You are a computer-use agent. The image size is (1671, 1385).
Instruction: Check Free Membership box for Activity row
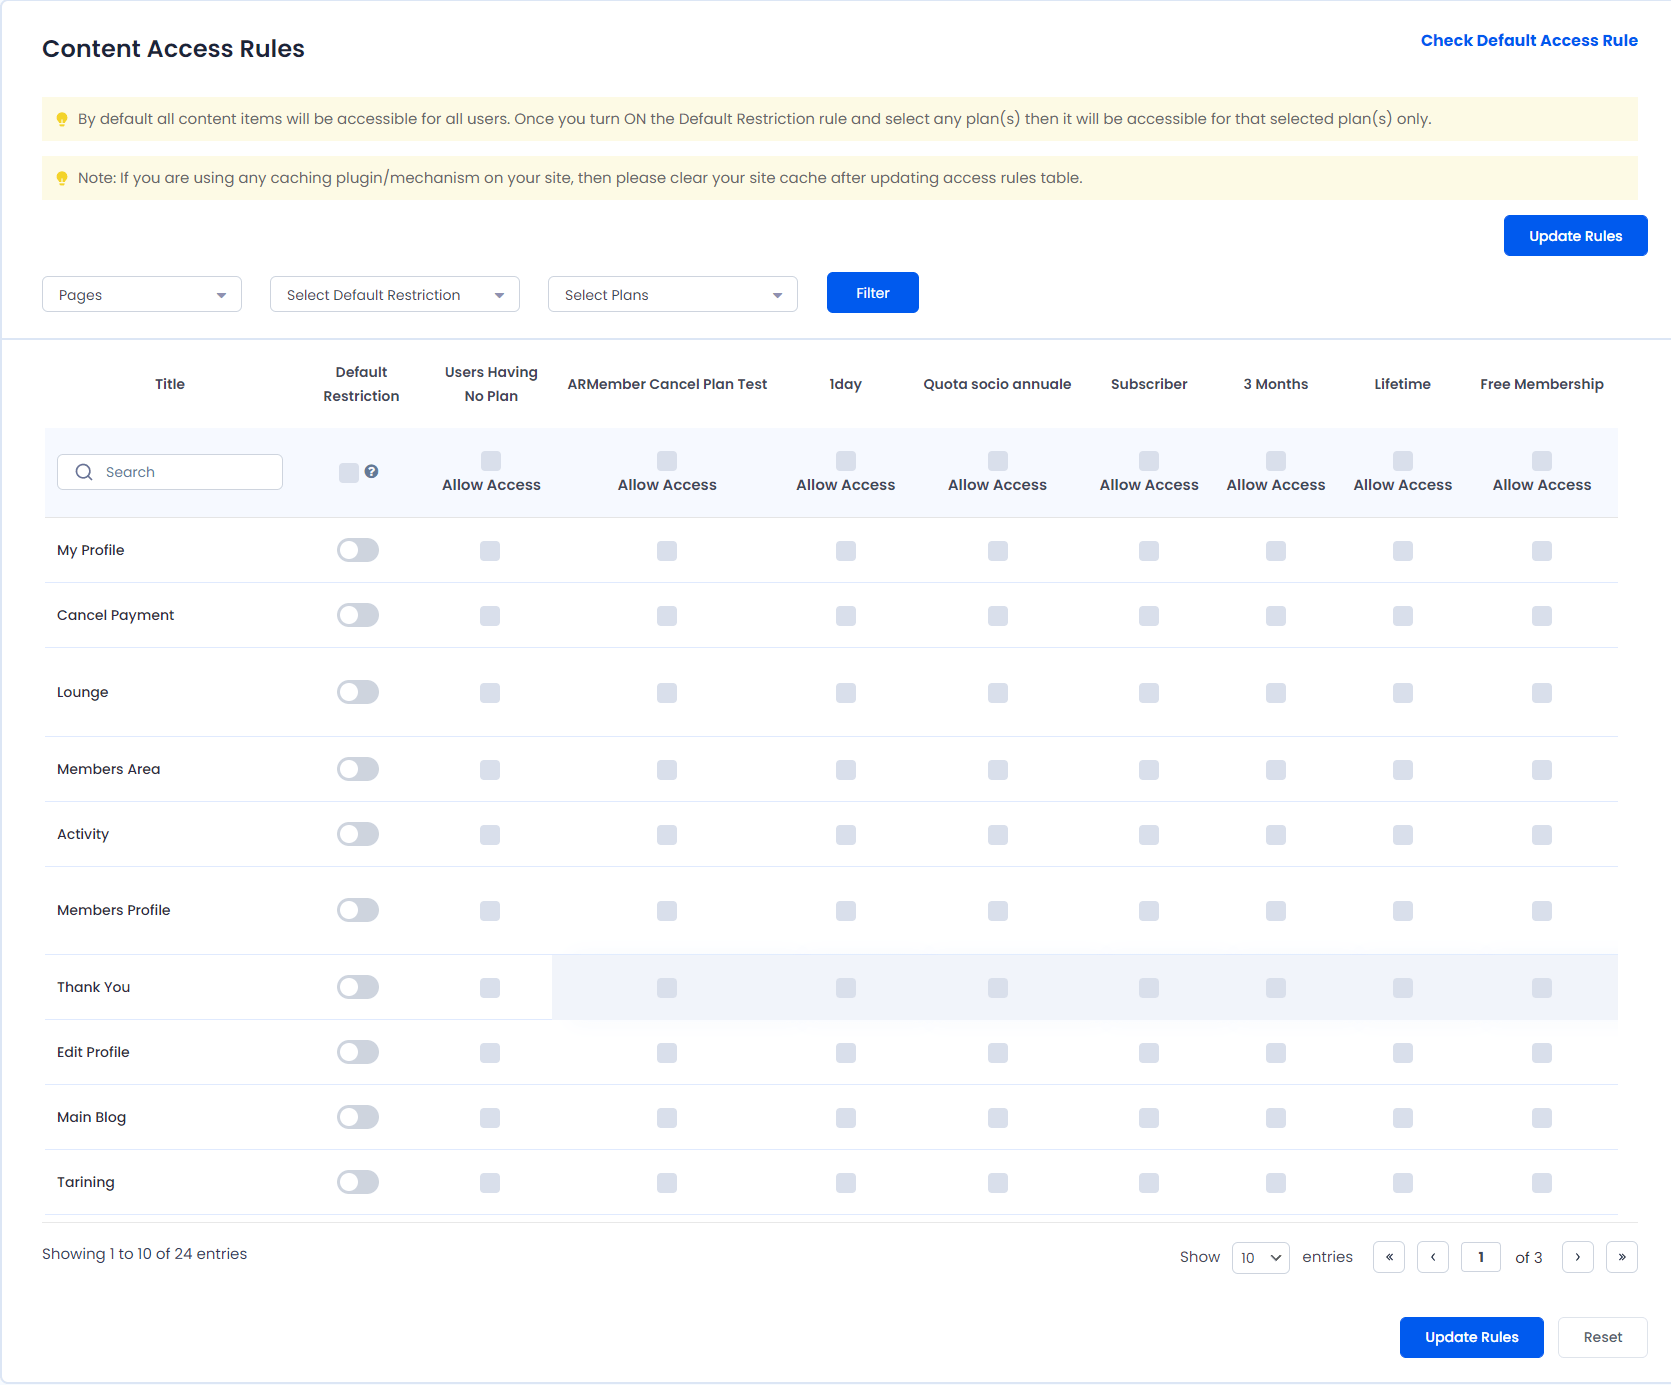pos(1542,835)
